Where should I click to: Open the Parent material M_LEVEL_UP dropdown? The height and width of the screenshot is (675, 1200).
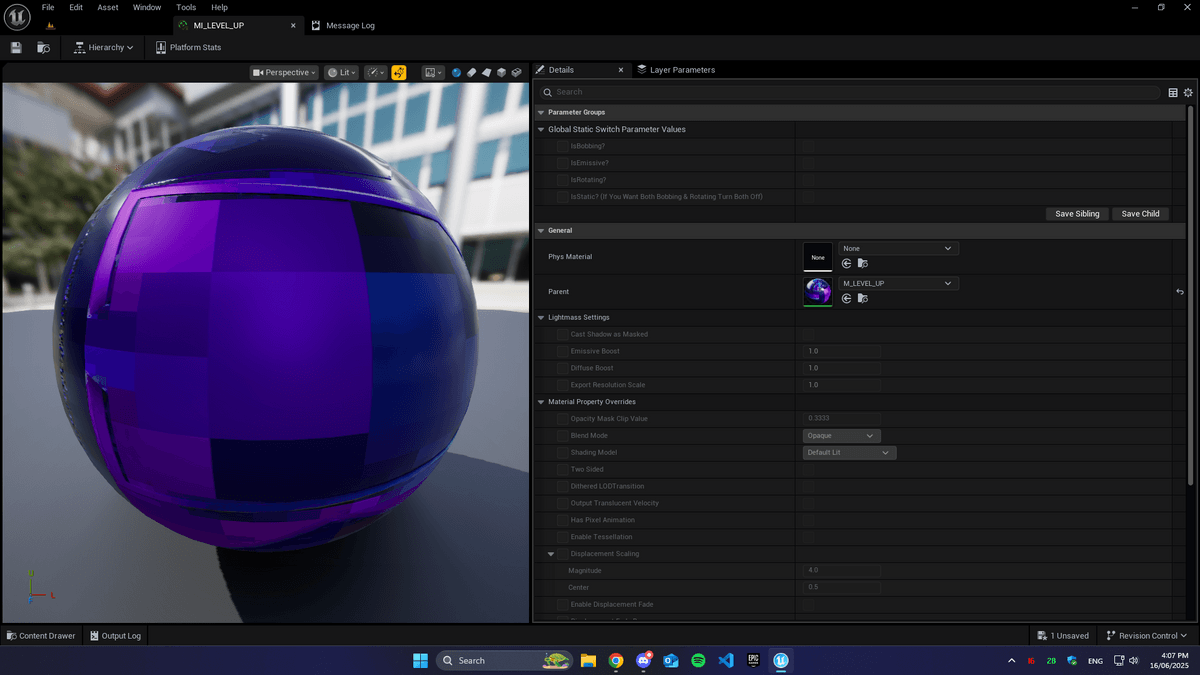[x=898, y=283]
